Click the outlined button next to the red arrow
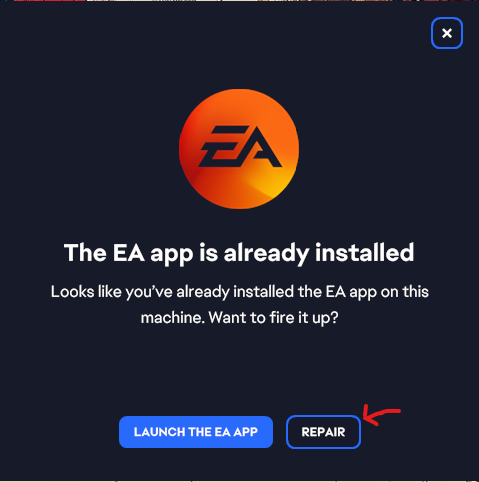This screenshot has width=479, height=482. tap(323, 432)
